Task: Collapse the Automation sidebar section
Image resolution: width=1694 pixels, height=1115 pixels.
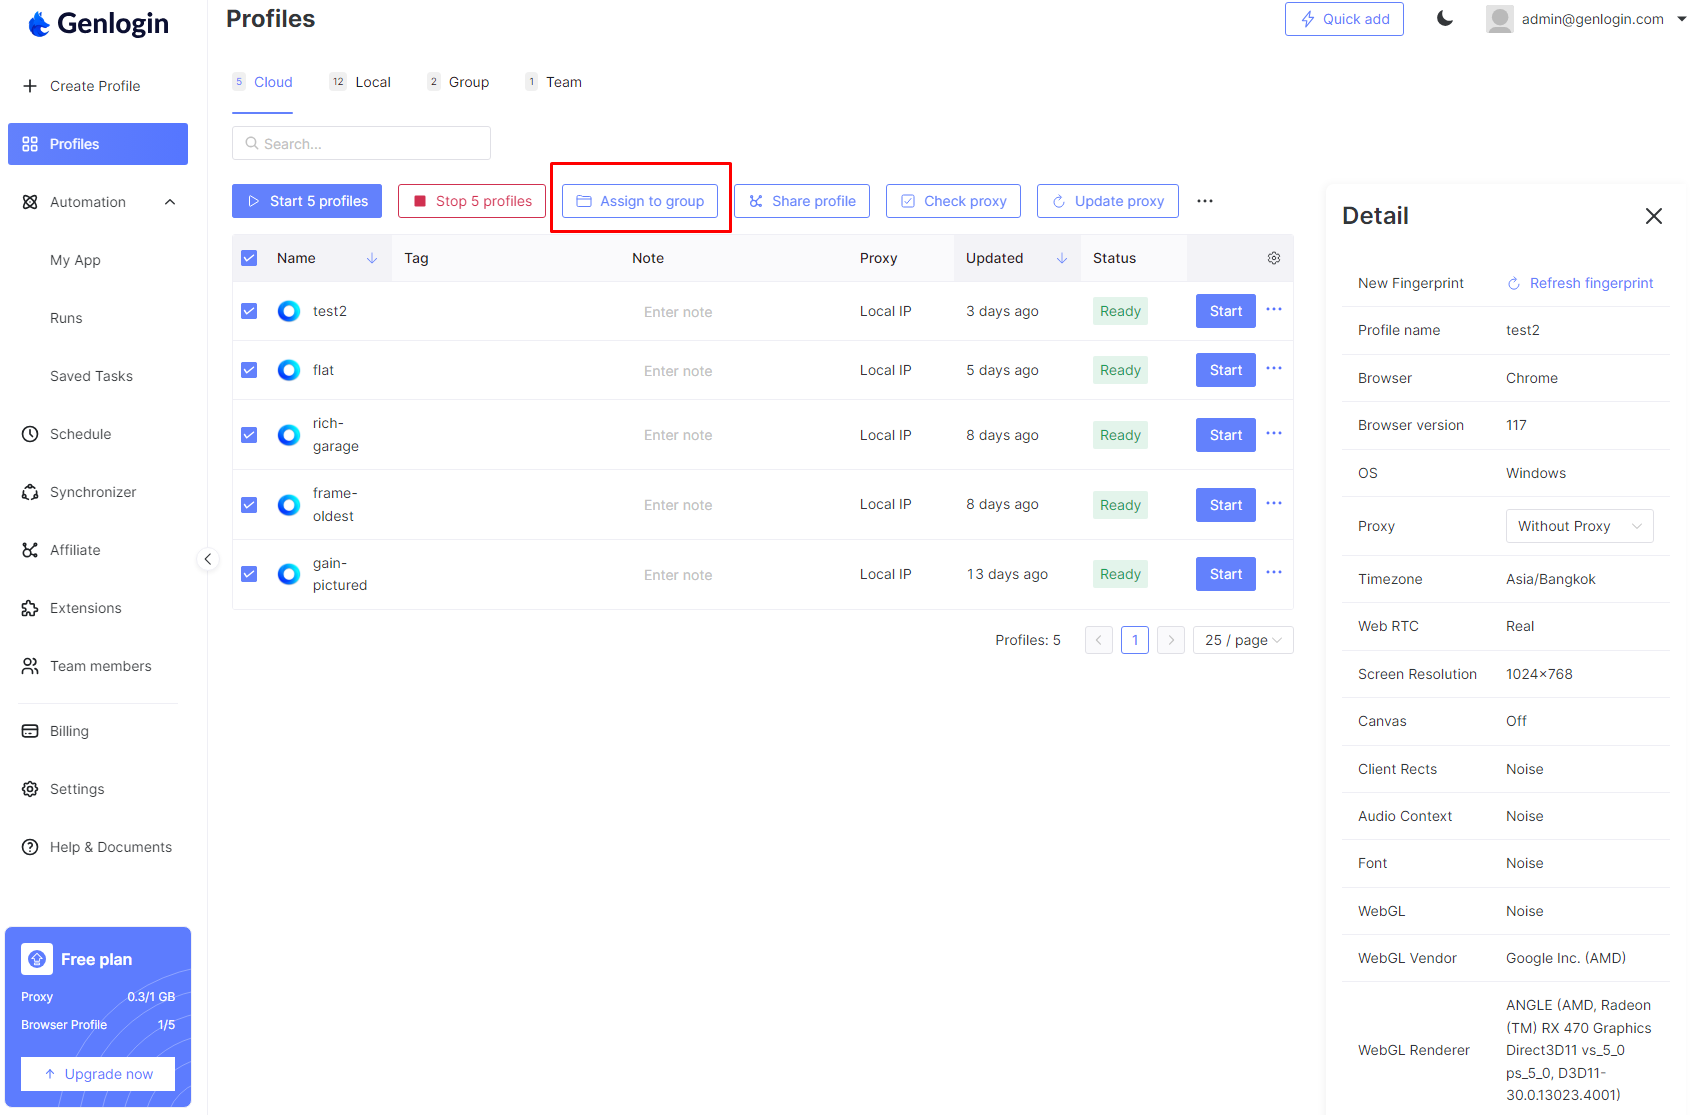Action: click(170, 202)
